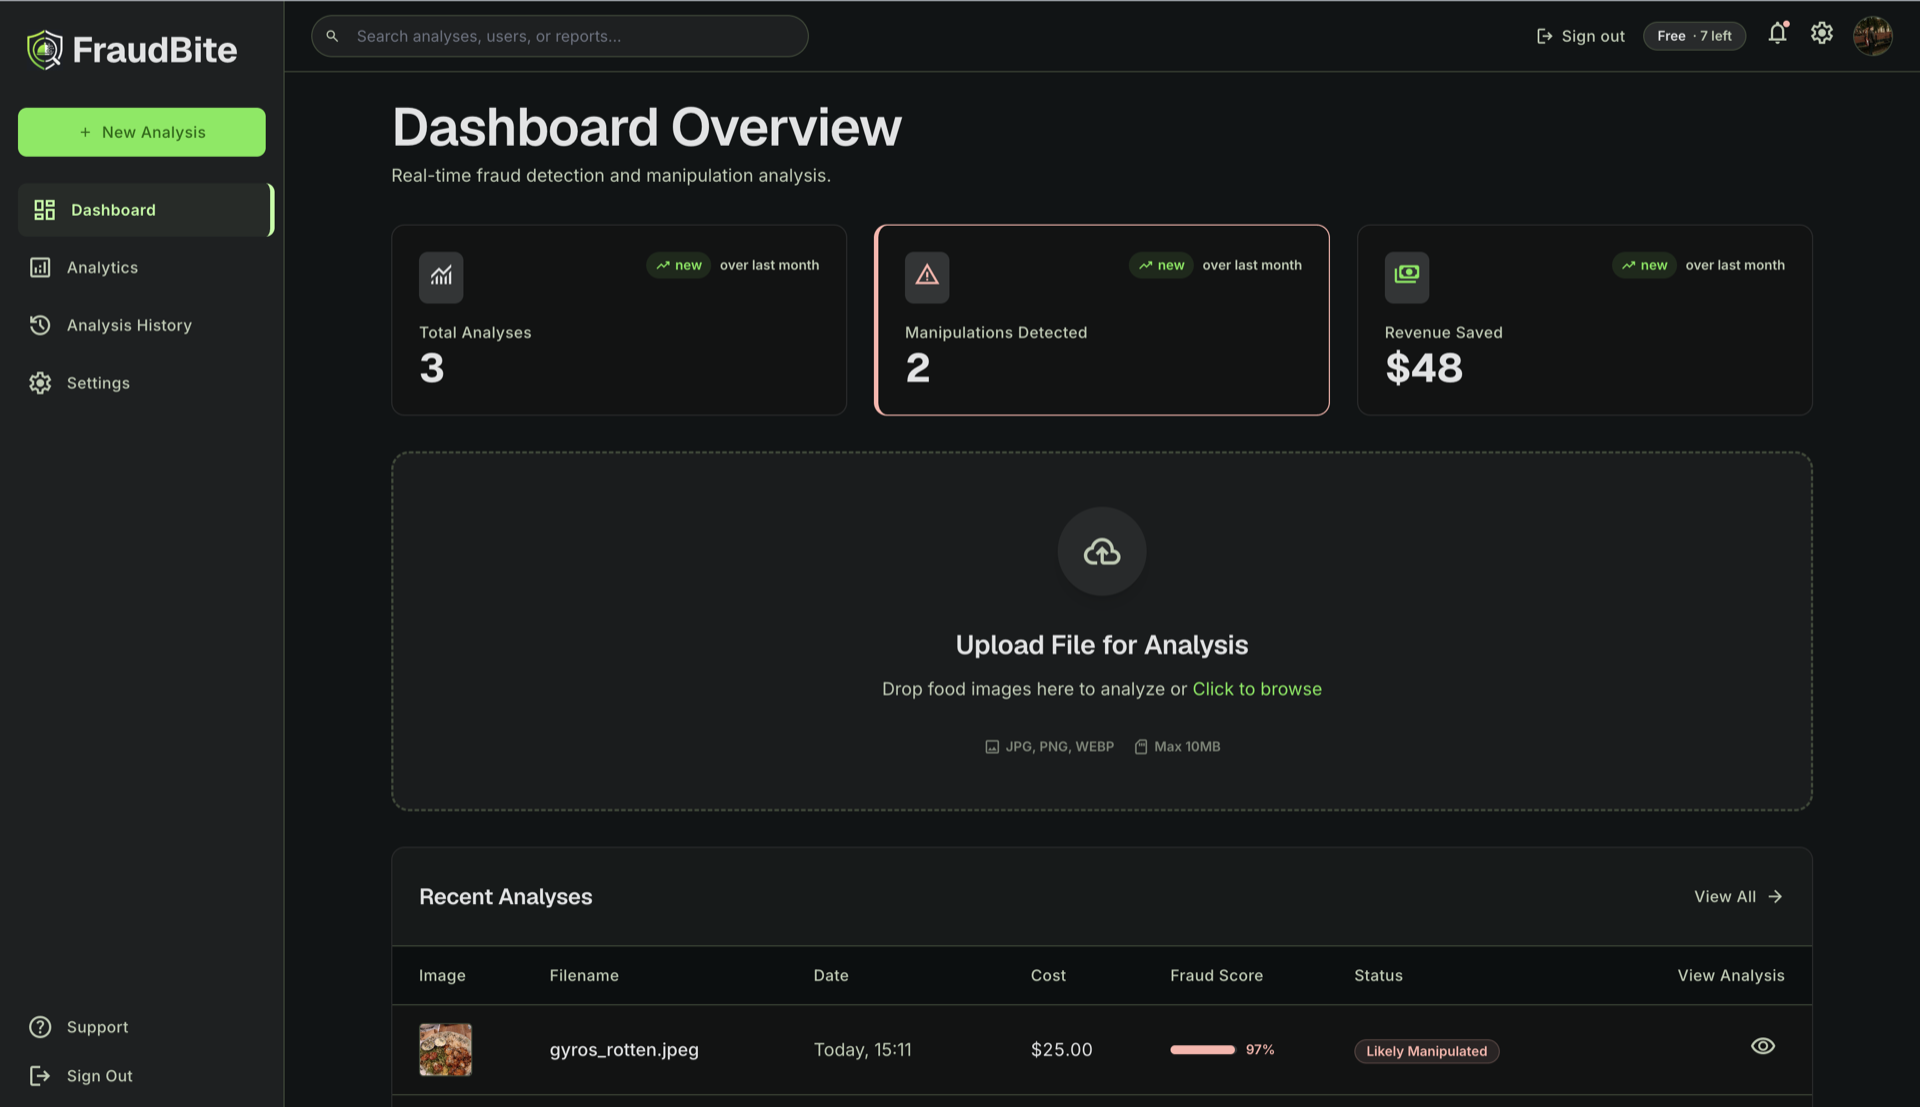This screenshot has height=1107, width=1920.
Task: Click the Revenue Saved value $48
Action: (1423, 368)
